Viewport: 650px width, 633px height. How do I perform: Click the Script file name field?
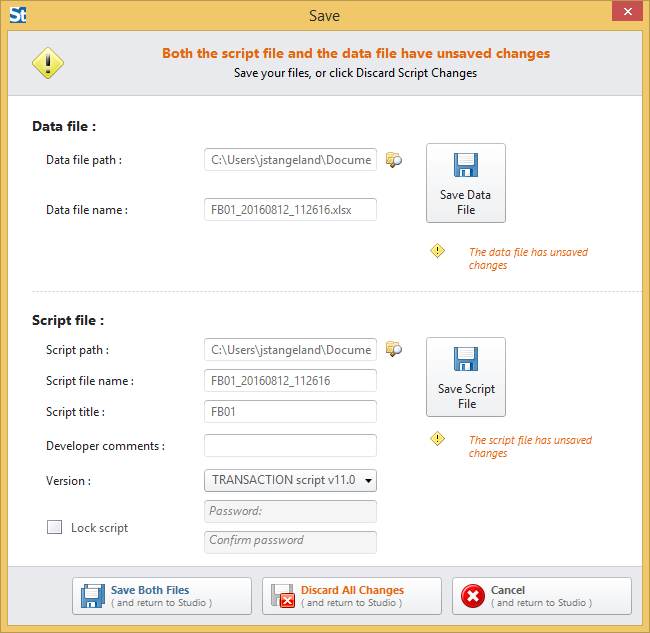(x=290, y=380)
